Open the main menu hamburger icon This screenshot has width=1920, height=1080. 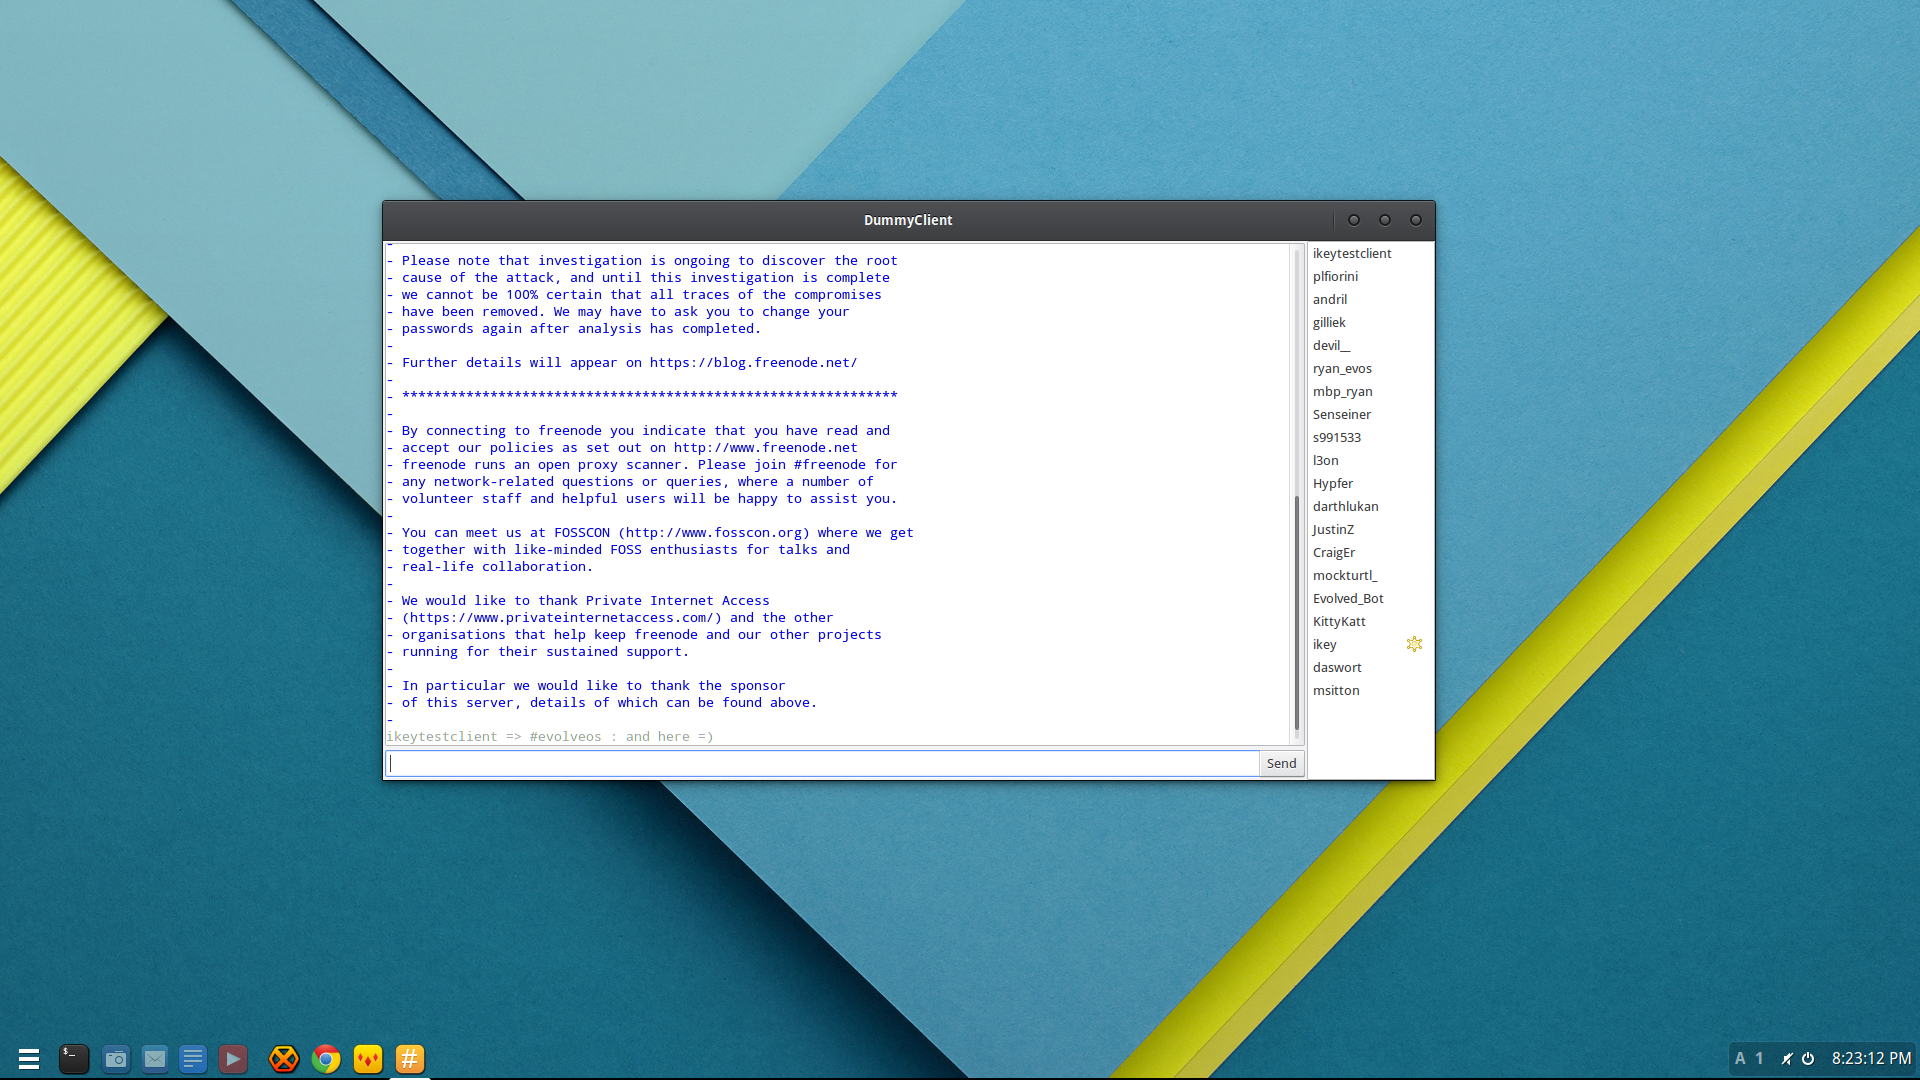click(x=29, y=1059)
